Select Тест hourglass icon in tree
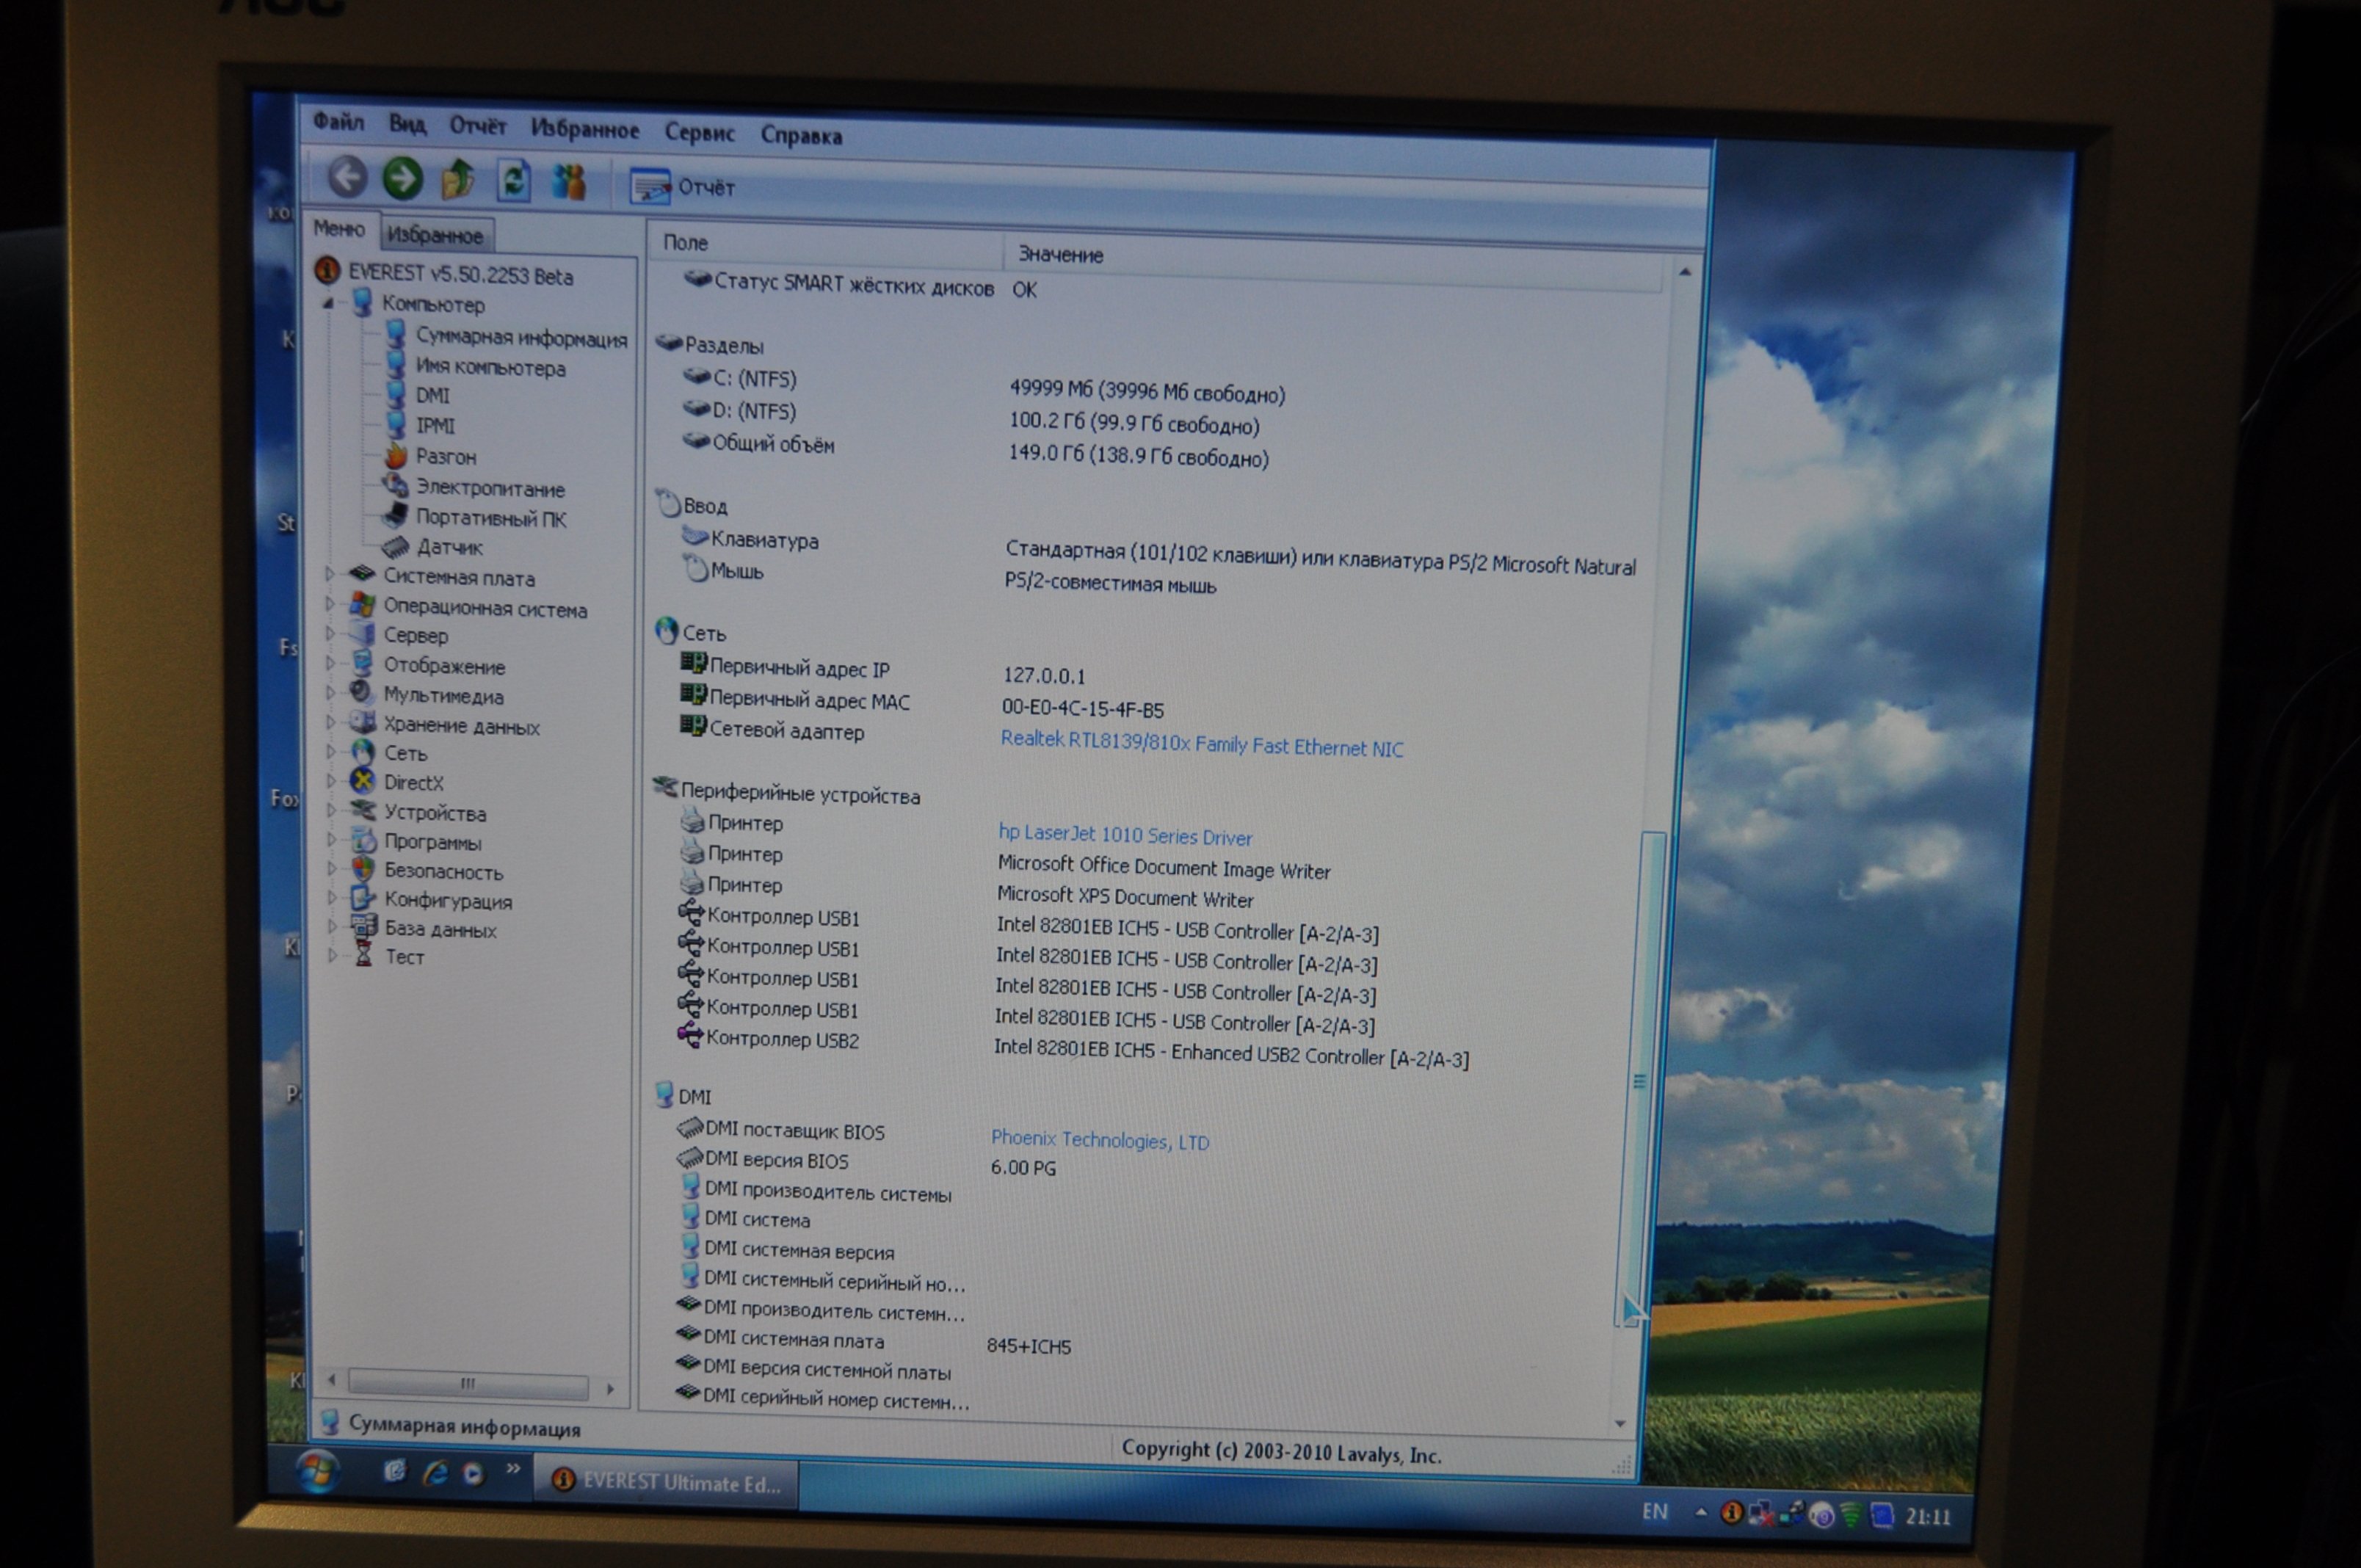 click(364, 955)
